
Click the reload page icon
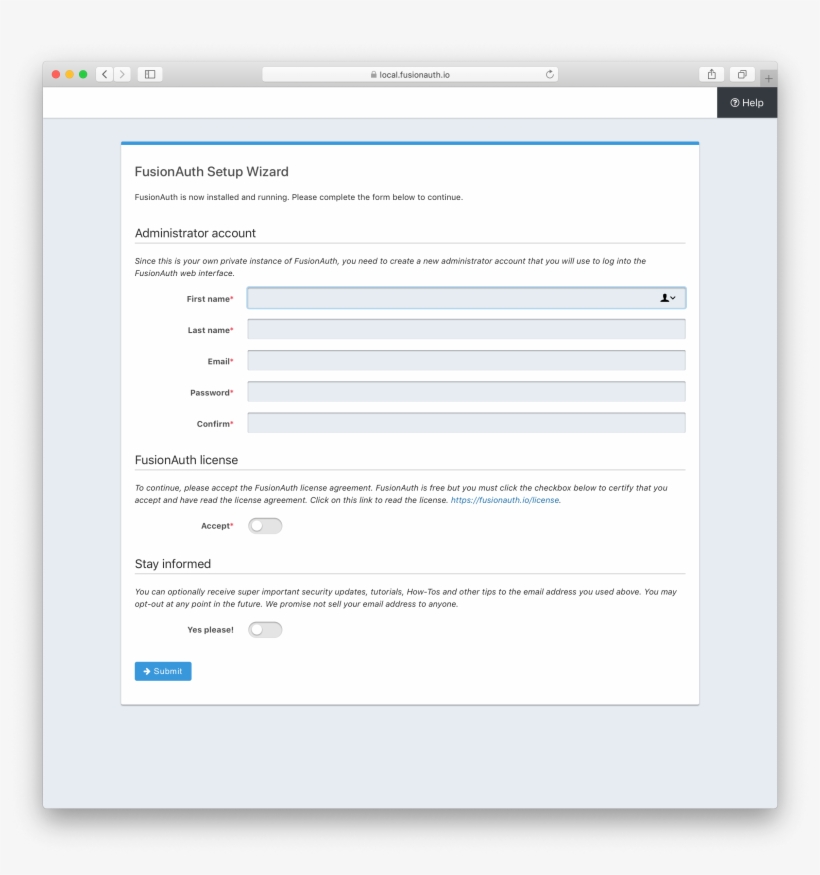click(550, 74)
